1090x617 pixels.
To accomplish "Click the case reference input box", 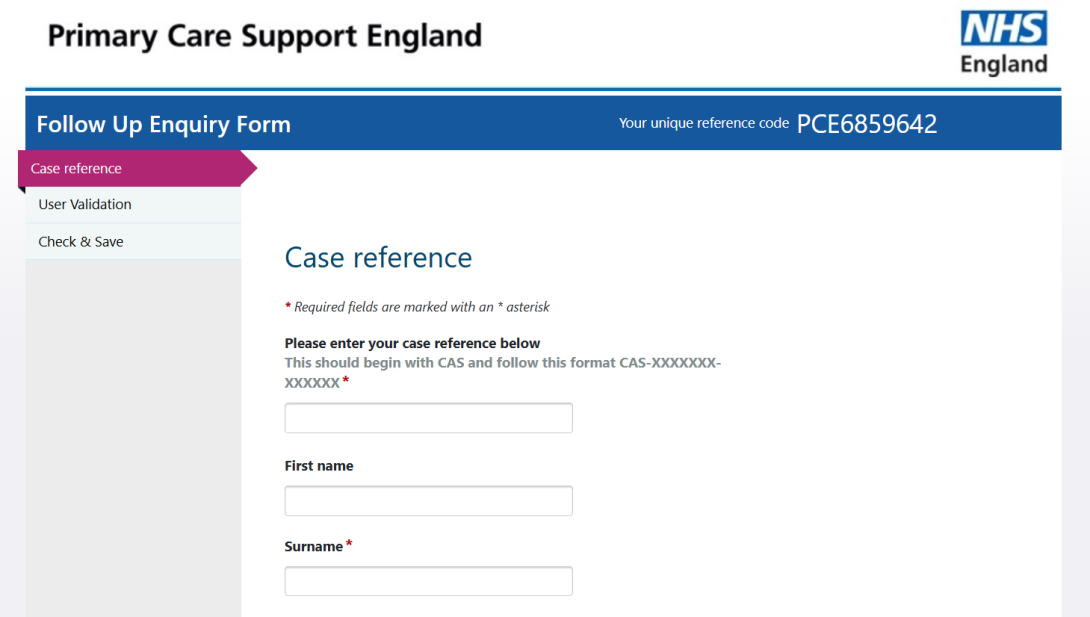I will click(x=428, y=417).
